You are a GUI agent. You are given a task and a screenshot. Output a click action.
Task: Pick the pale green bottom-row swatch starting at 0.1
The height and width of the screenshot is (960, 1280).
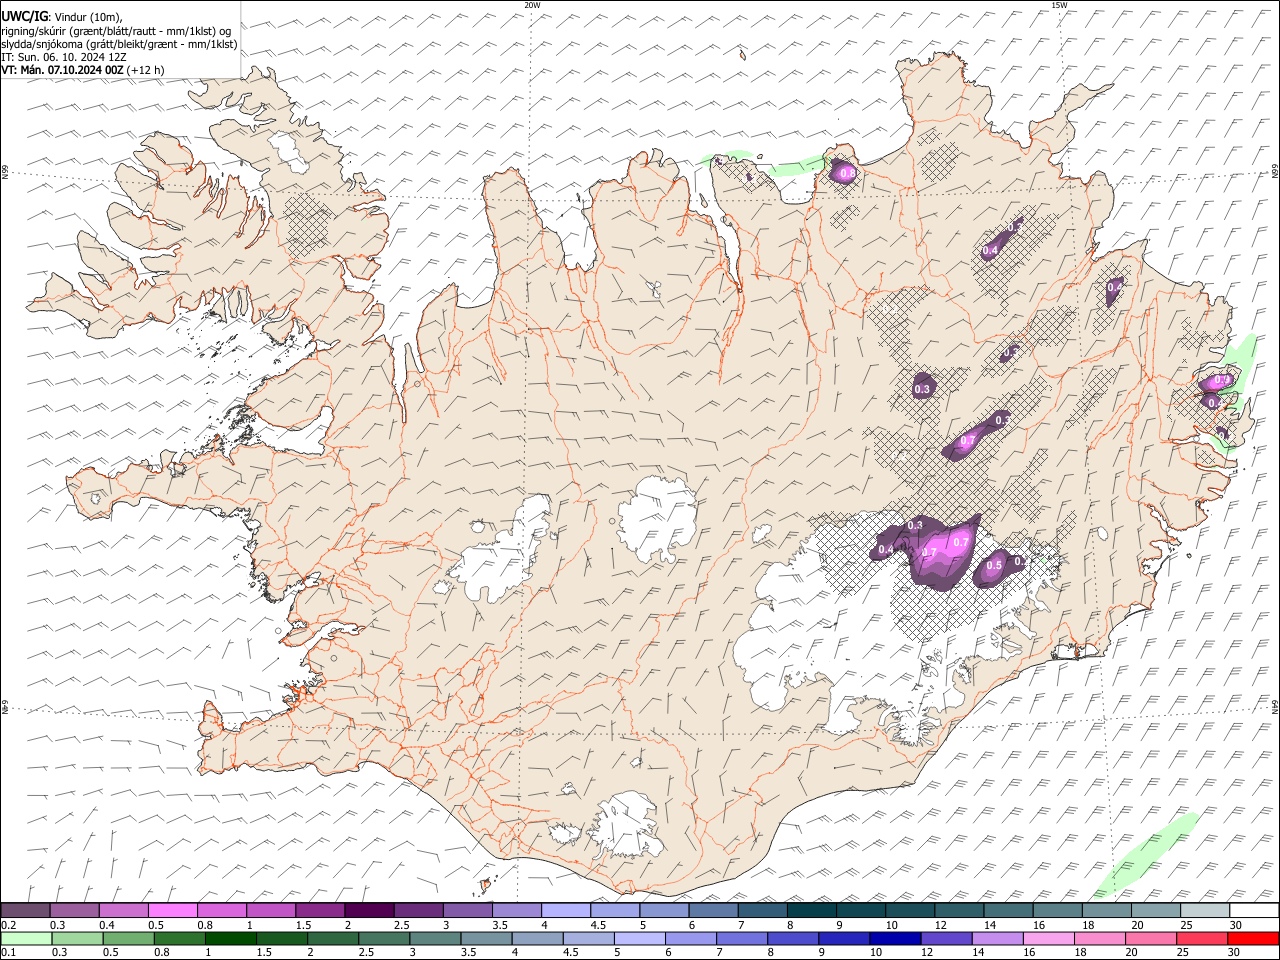pyautogui.click(x=26, y=938)
